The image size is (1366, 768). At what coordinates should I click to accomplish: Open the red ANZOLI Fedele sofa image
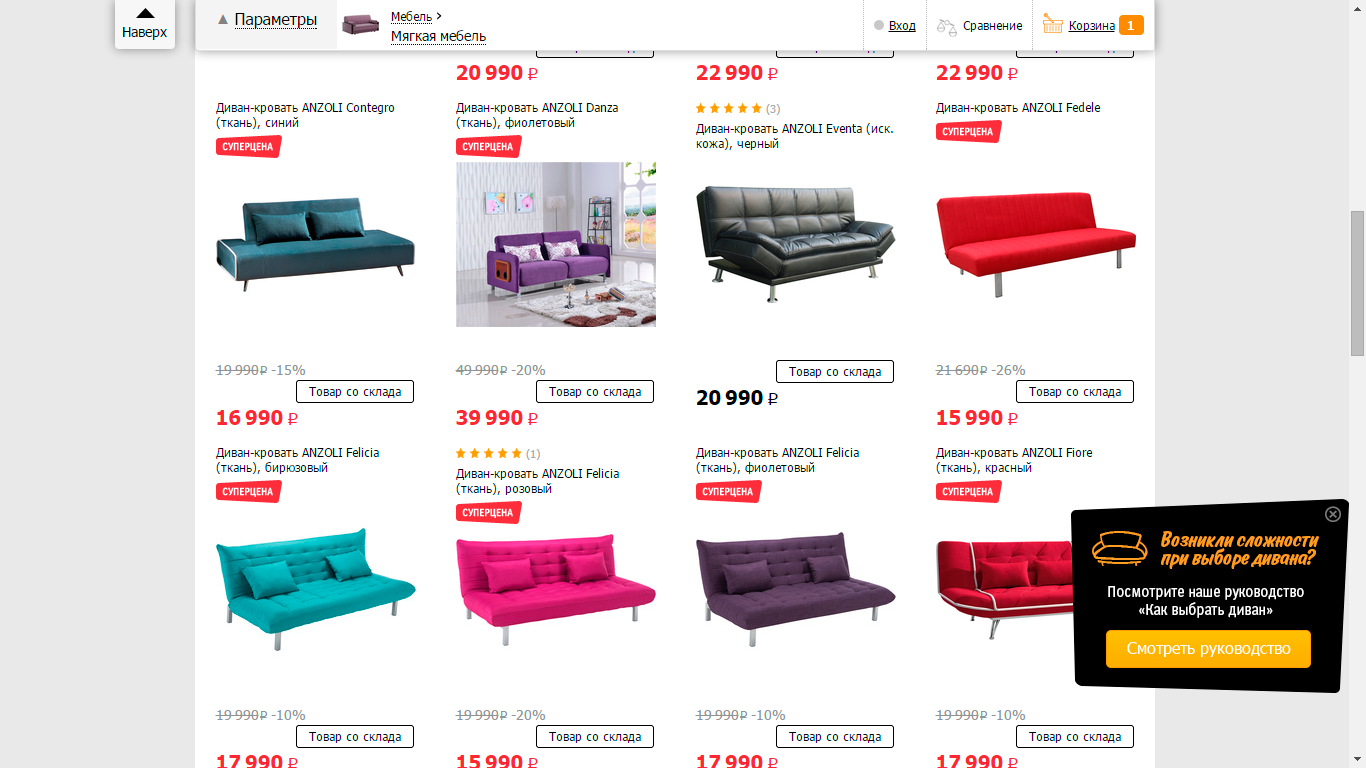1036,242
